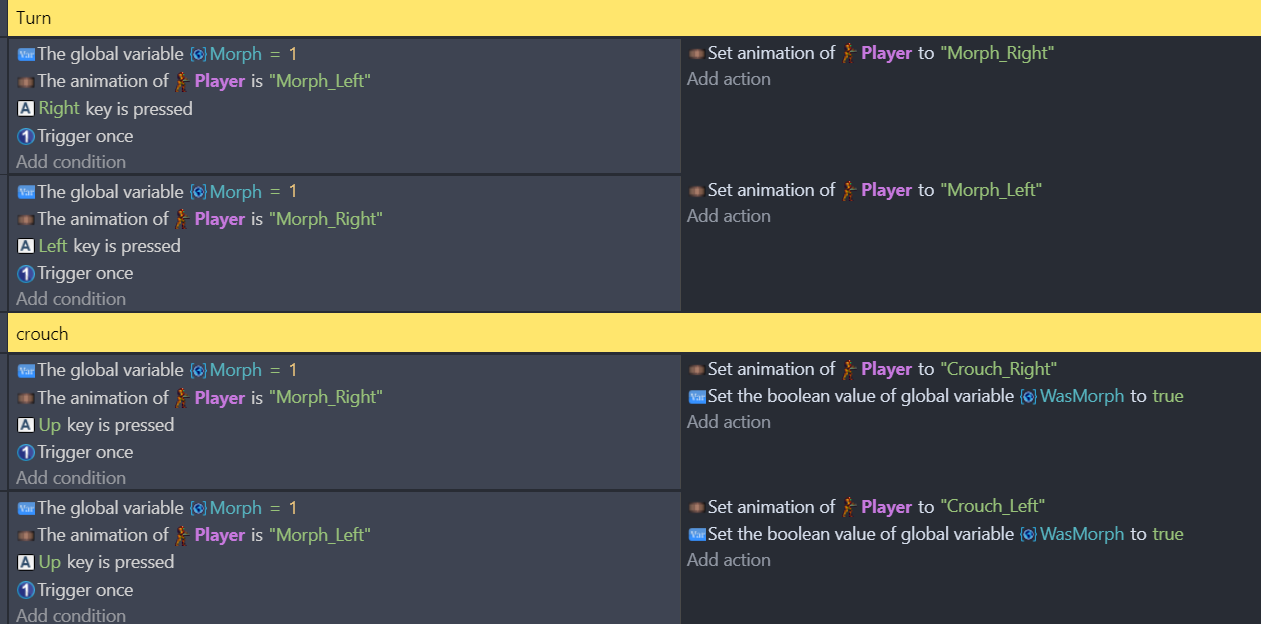This screenshot has width=1261, height=624.
Task: Edit the "Crouch_Left" animation name parameter
Action: click(x=992, y=507)
